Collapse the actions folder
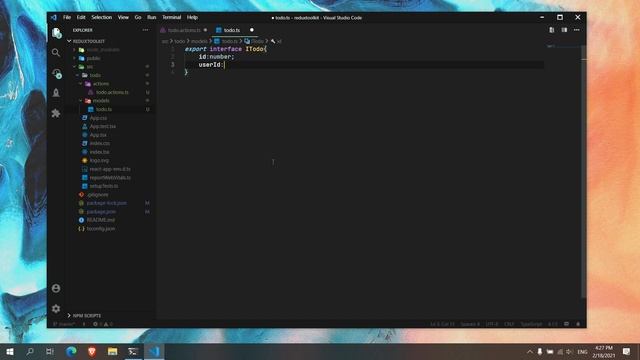 [81, 84]
